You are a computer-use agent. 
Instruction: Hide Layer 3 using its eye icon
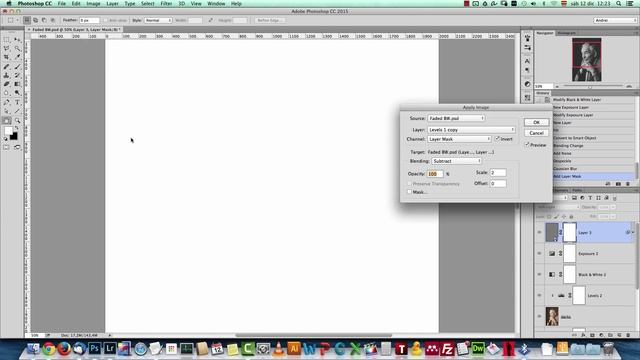tap(539, 232)
